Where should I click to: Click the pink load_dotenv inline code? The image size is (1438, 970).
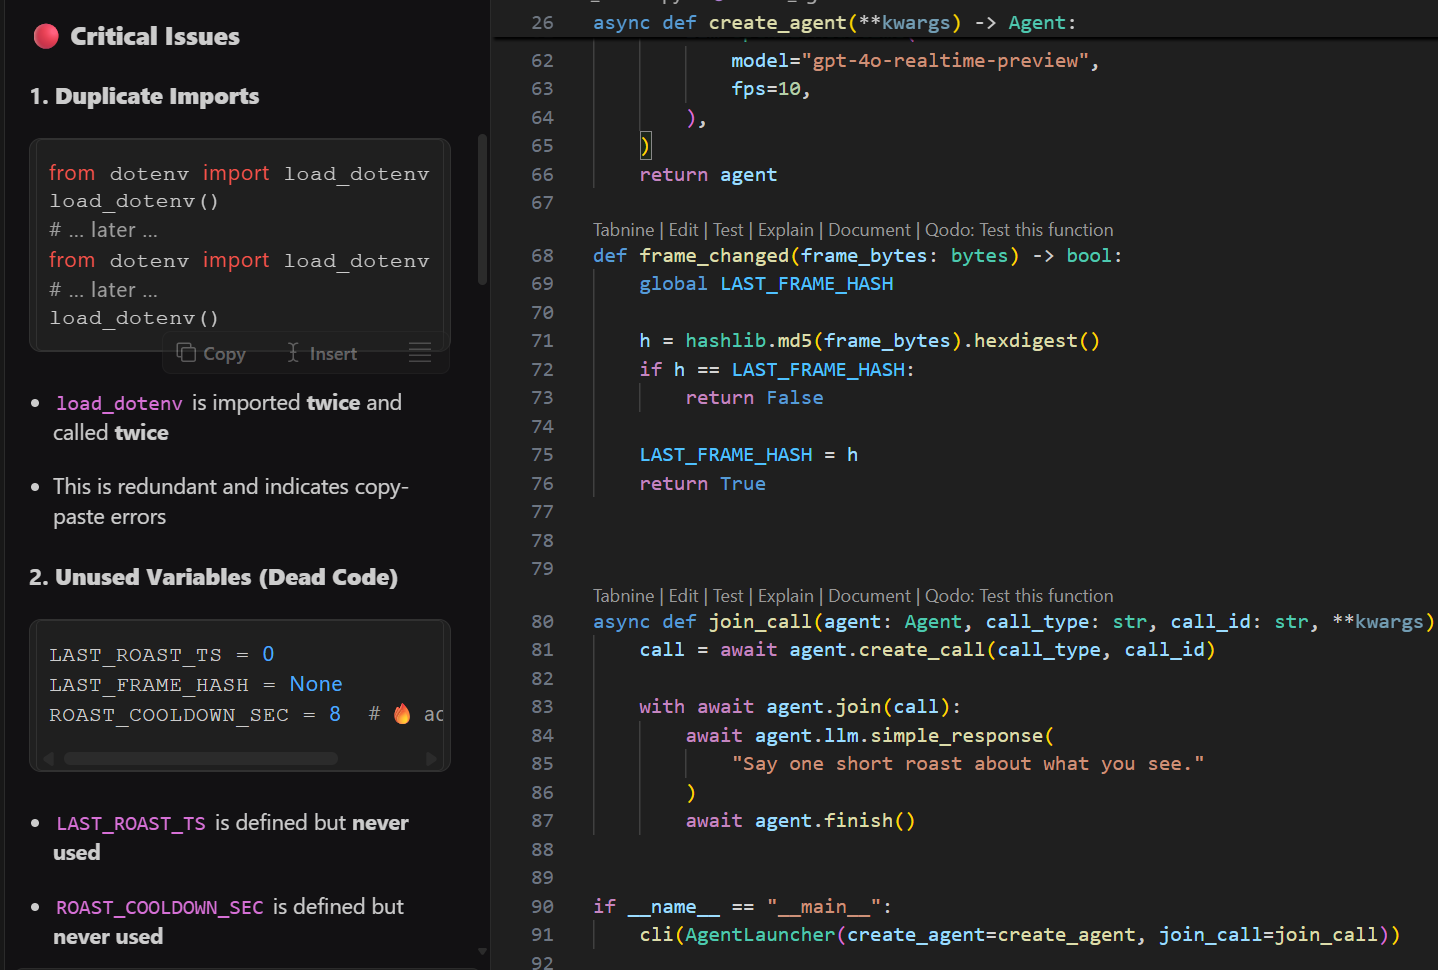[119, 403]
